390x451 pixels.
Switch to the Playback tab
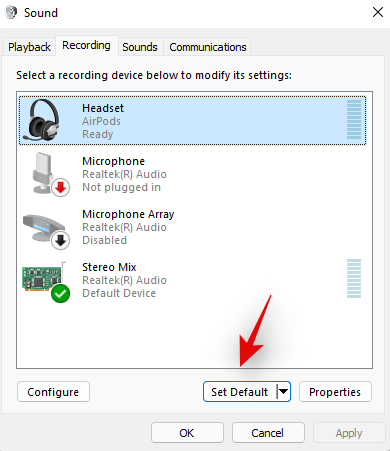tap(29, 47)
